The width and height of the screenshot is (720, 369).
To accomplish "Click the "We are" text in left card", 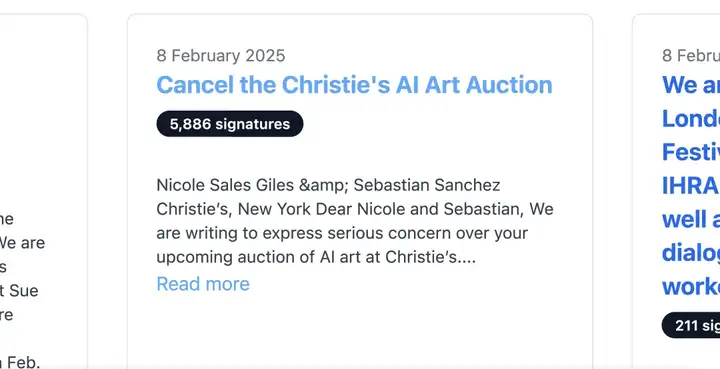I will click(22, 243).
